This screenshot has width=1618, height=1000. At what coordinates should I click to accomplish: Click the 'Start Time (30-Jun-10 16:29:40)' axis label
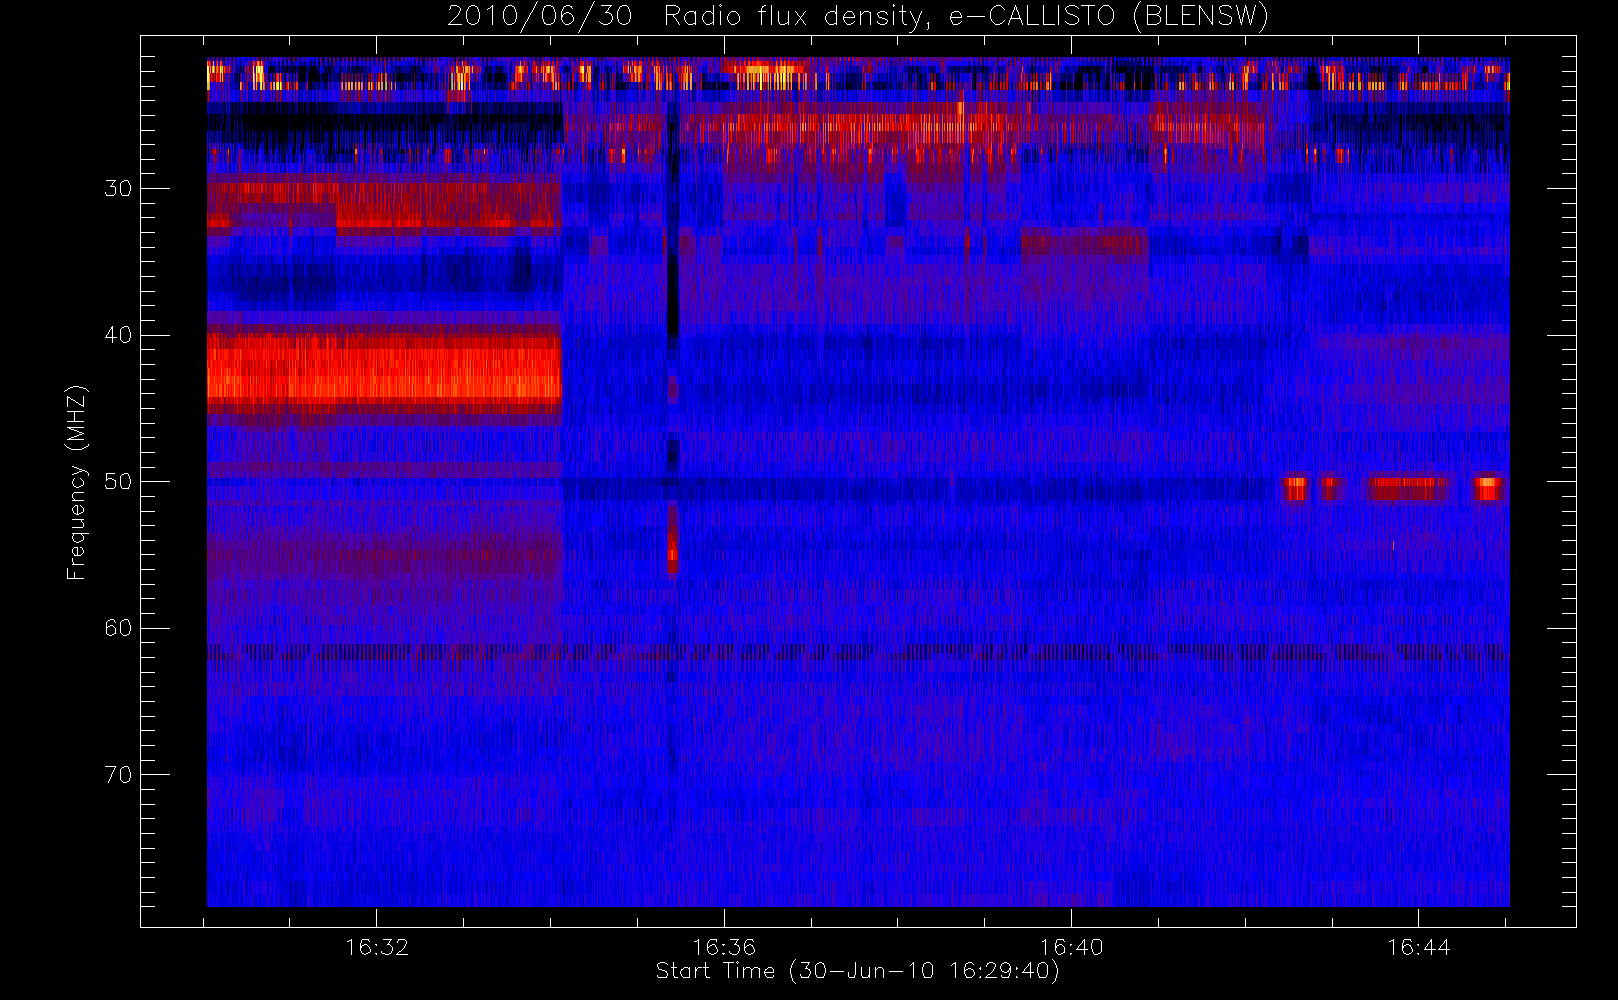857,971
